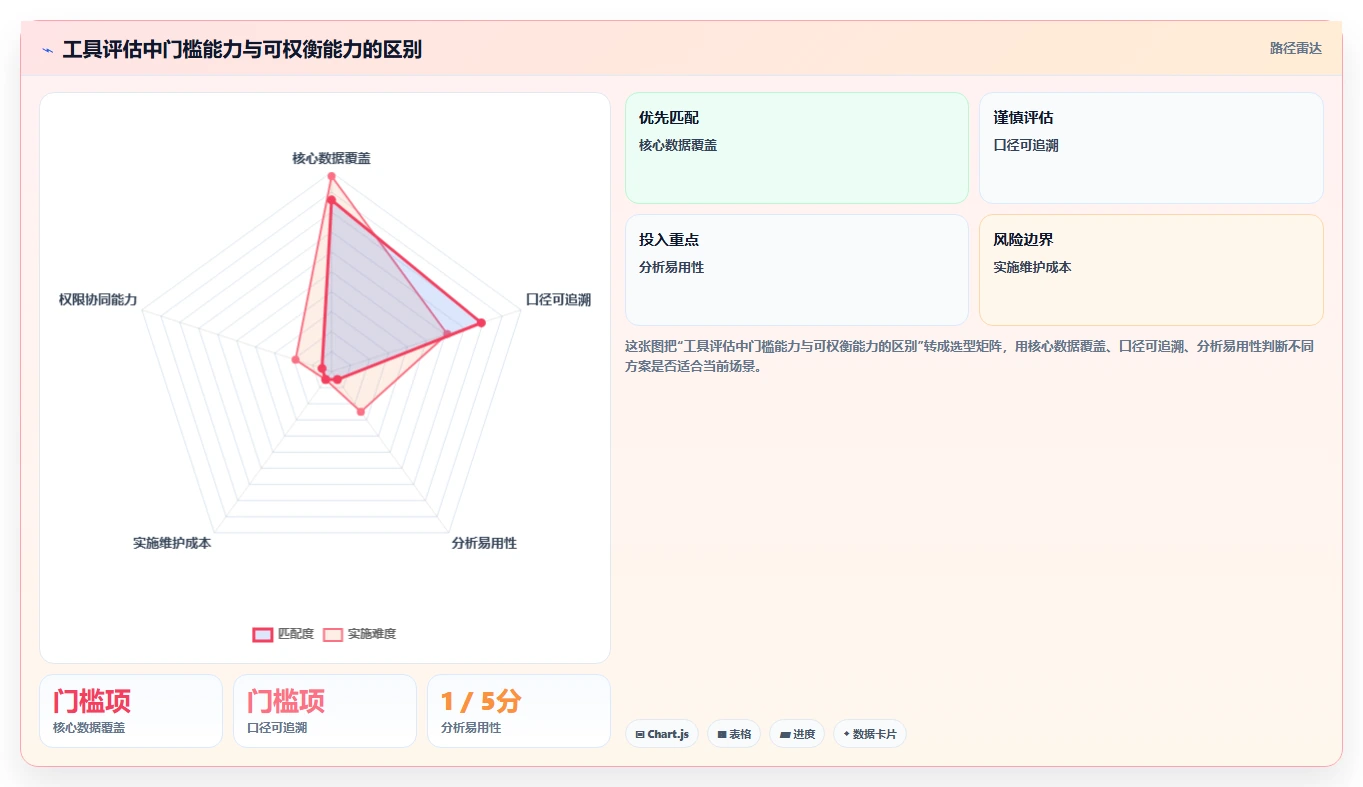Click the 权限协同能力 radar axis label
The width and height of the screenshot is (1363, 787).
(x=98, y=300)
